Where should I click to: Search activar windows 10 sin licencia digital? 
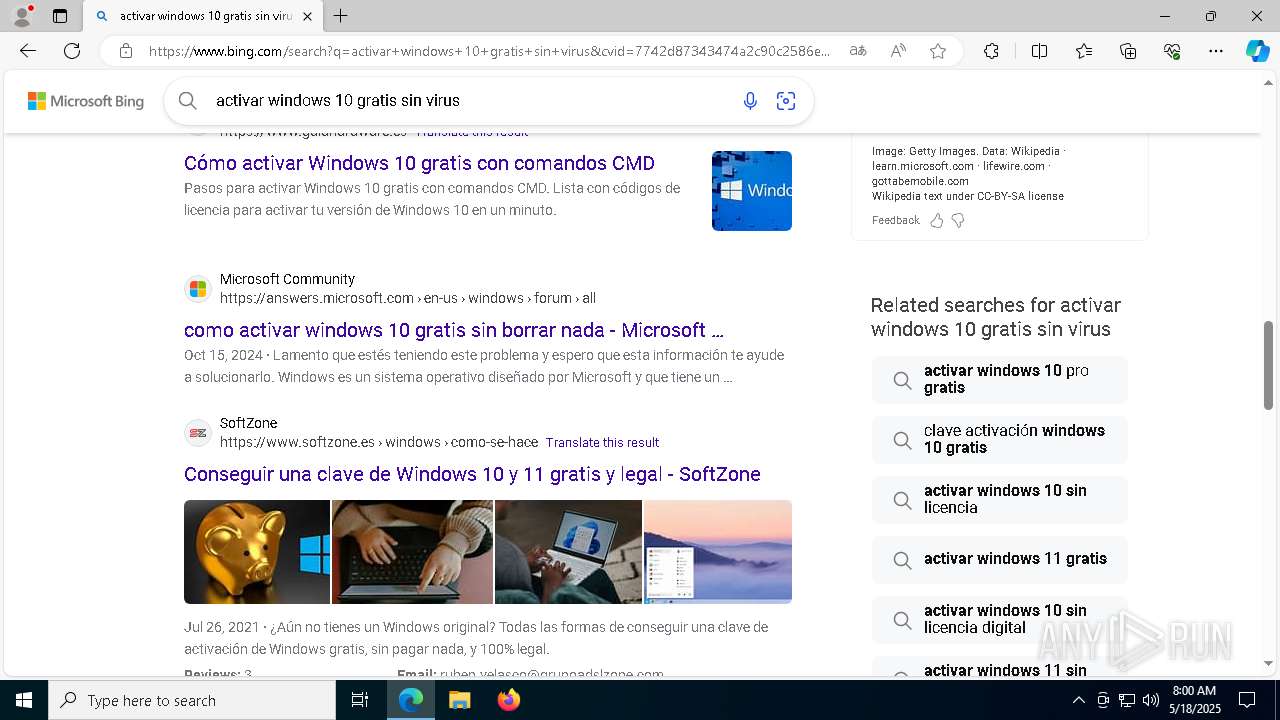click(x=999, y=619)
